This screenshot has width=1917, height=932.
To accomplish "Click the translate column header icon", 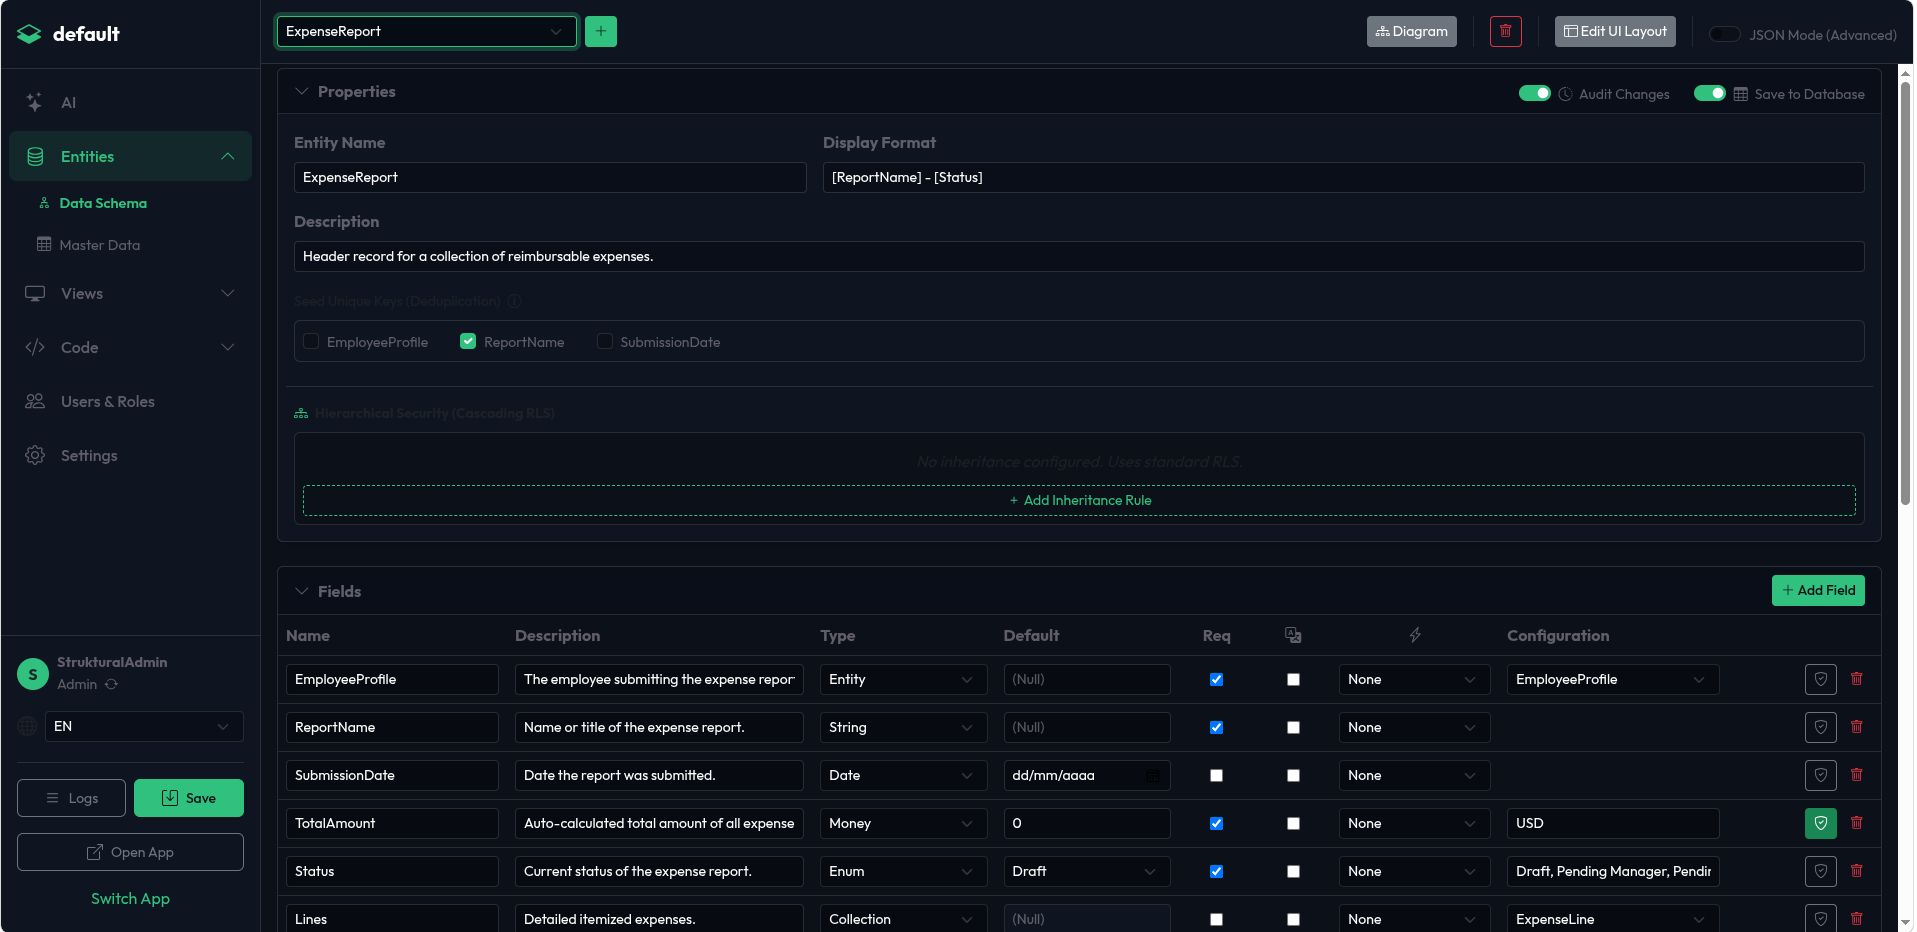I will pos(1293,635).
